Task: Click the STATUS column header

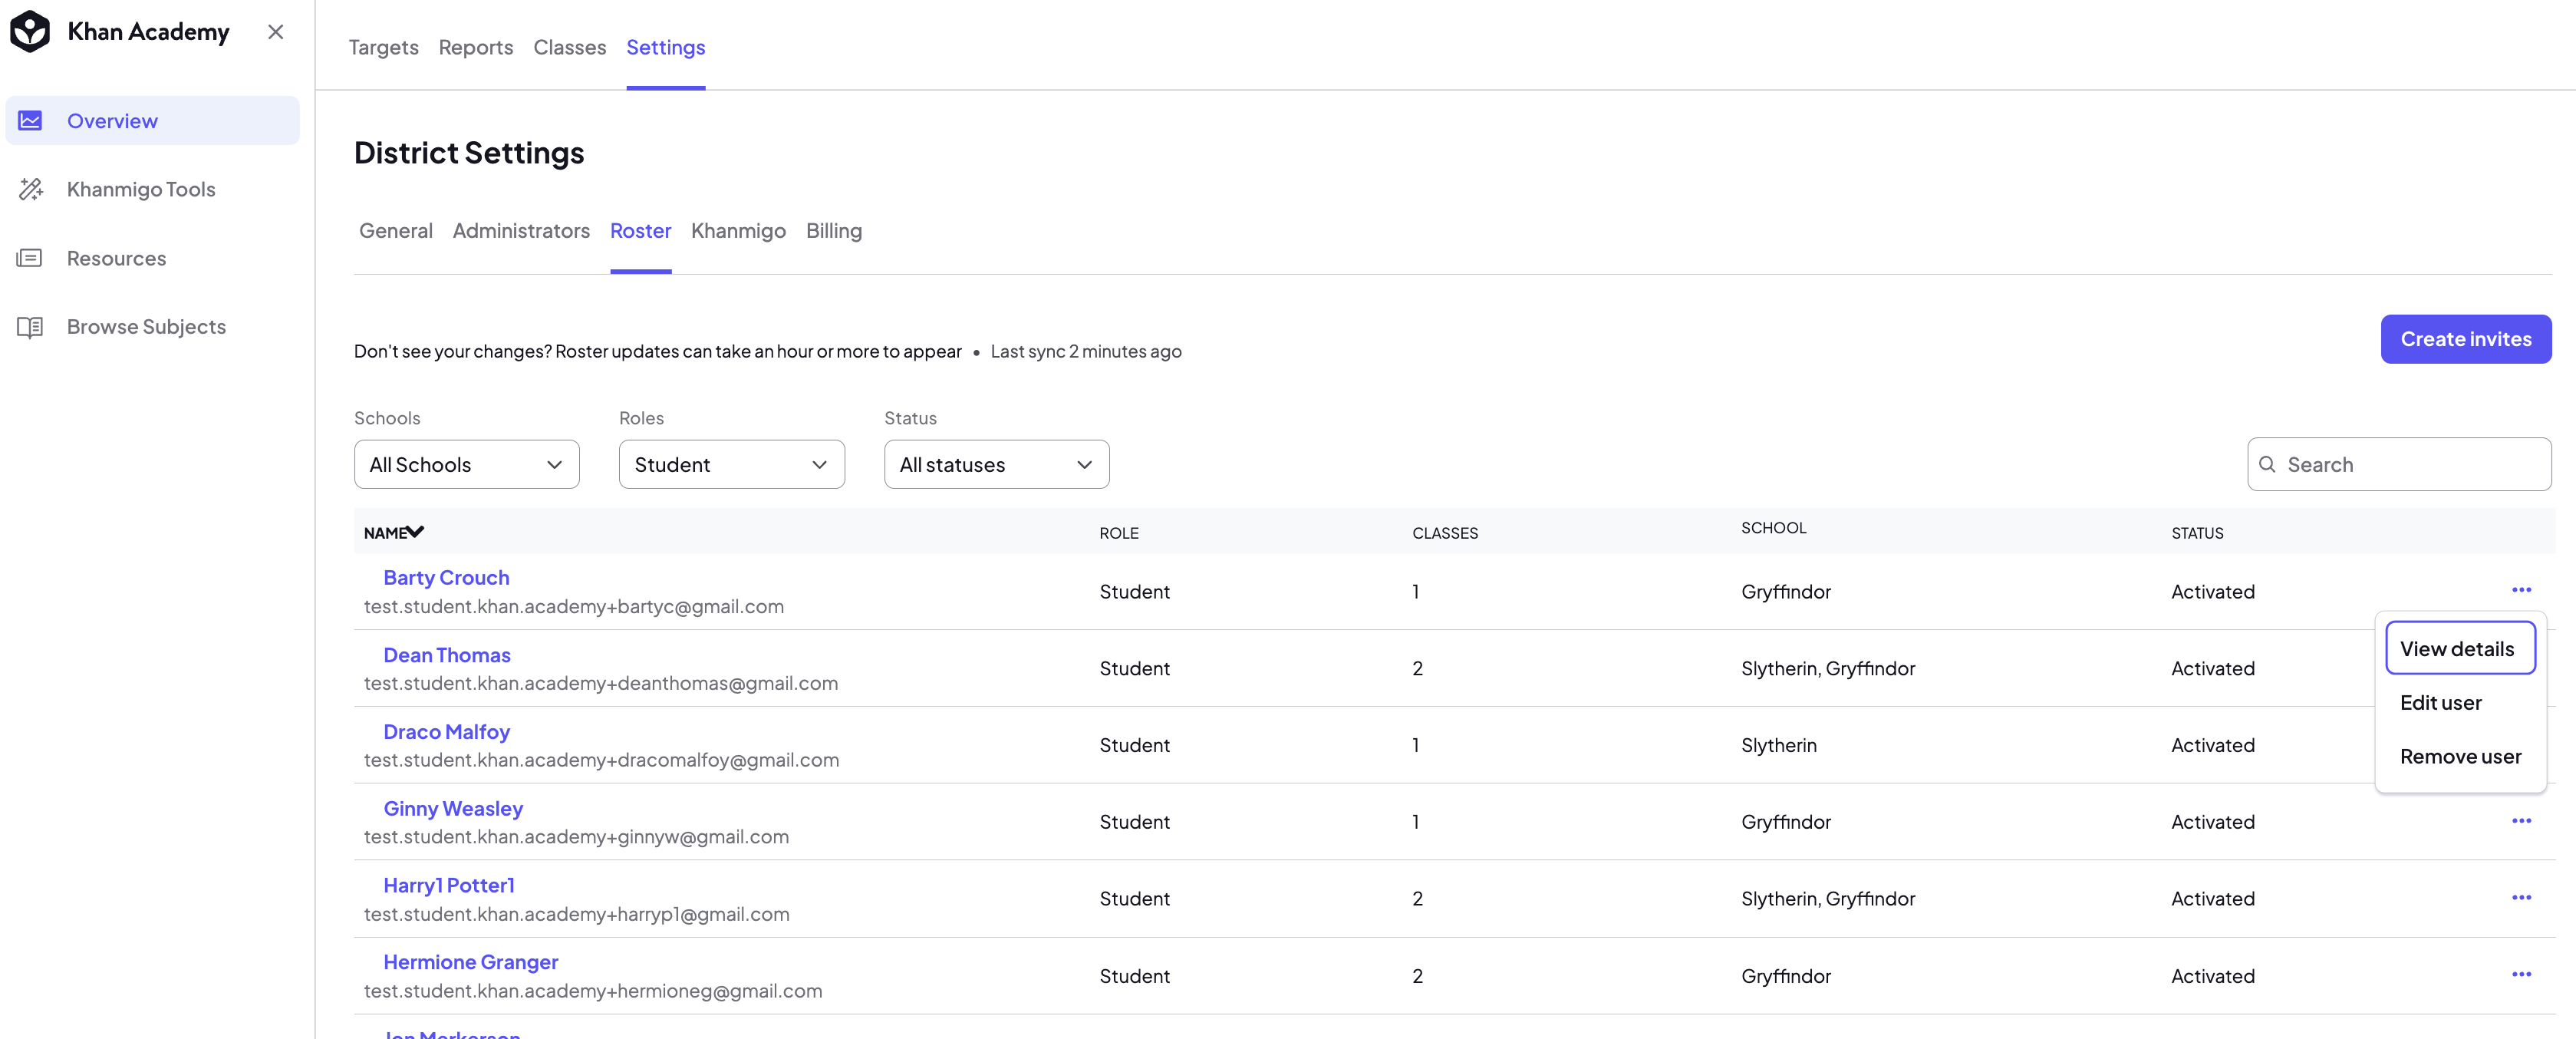Action: click(x=2197, y=534)
